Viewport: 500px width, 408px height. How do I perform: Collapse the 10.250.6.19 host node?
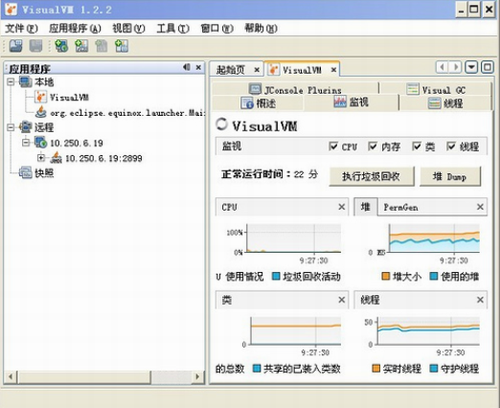tap(26, 143)
